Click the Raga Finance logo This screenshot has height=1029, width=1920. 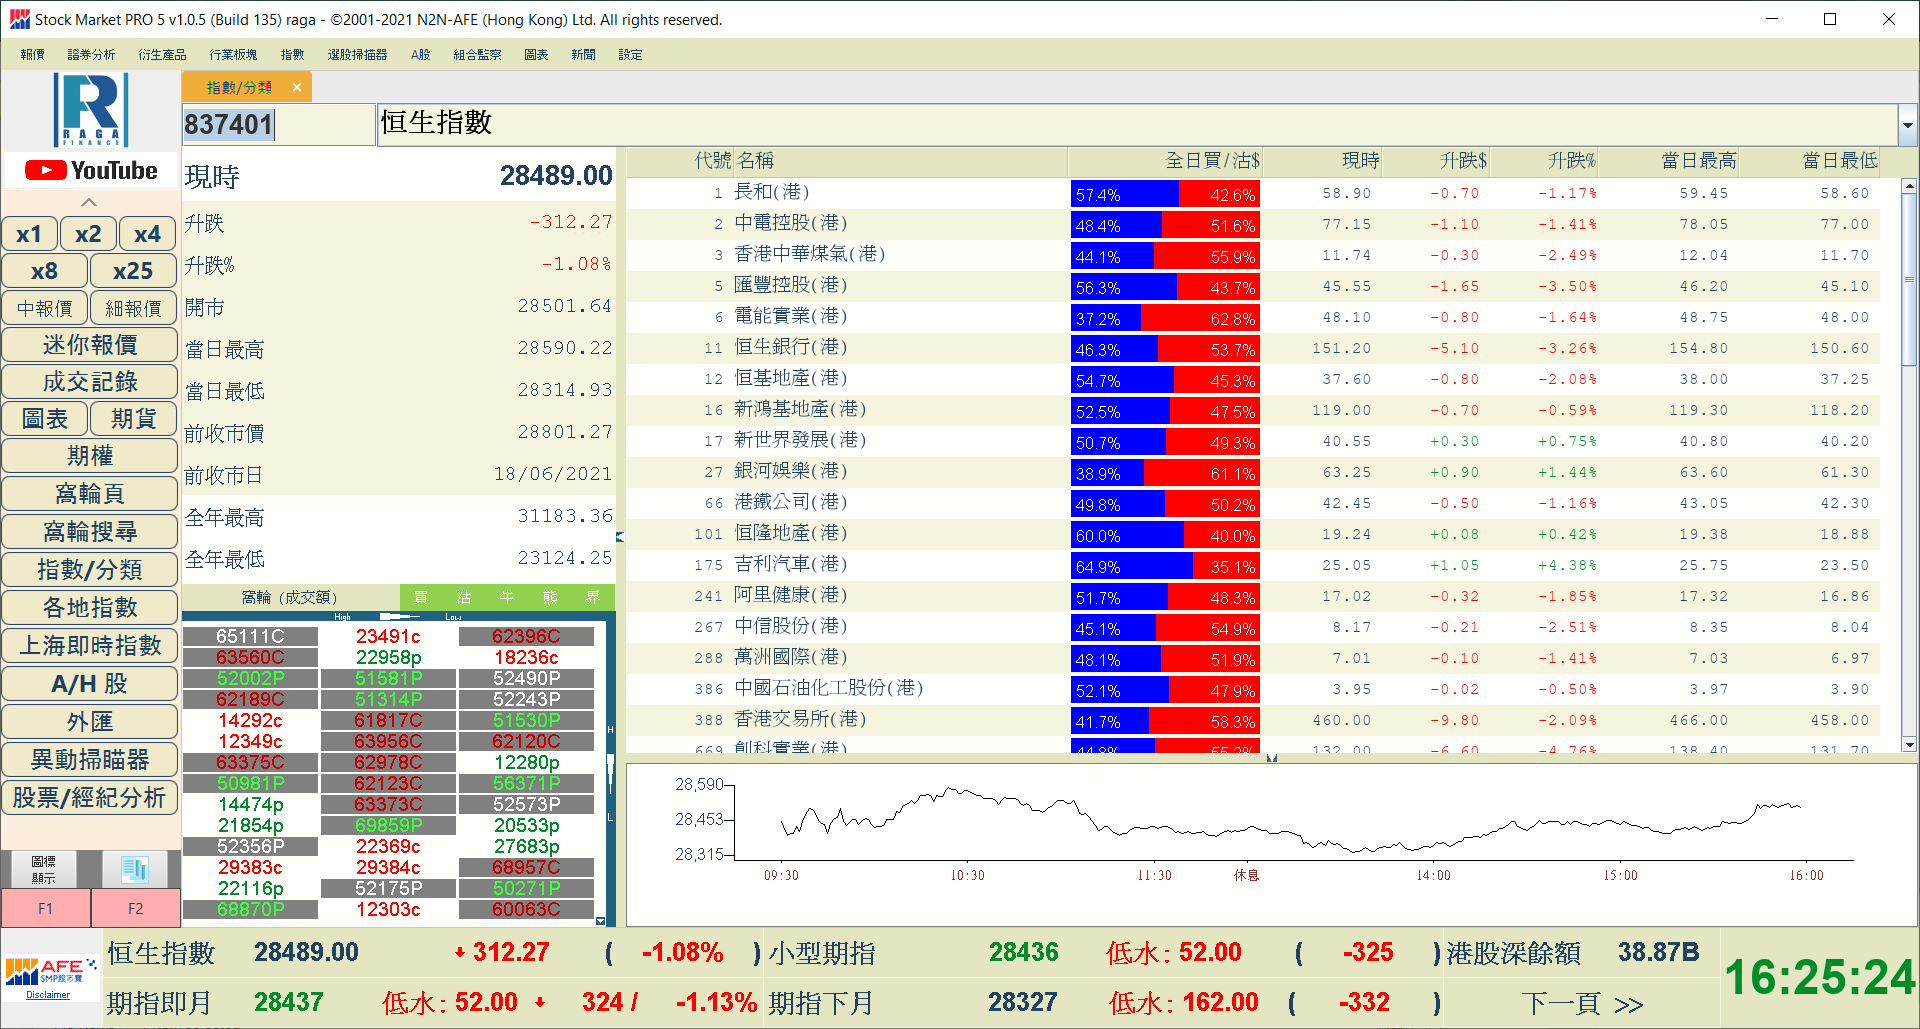[91, 110]
